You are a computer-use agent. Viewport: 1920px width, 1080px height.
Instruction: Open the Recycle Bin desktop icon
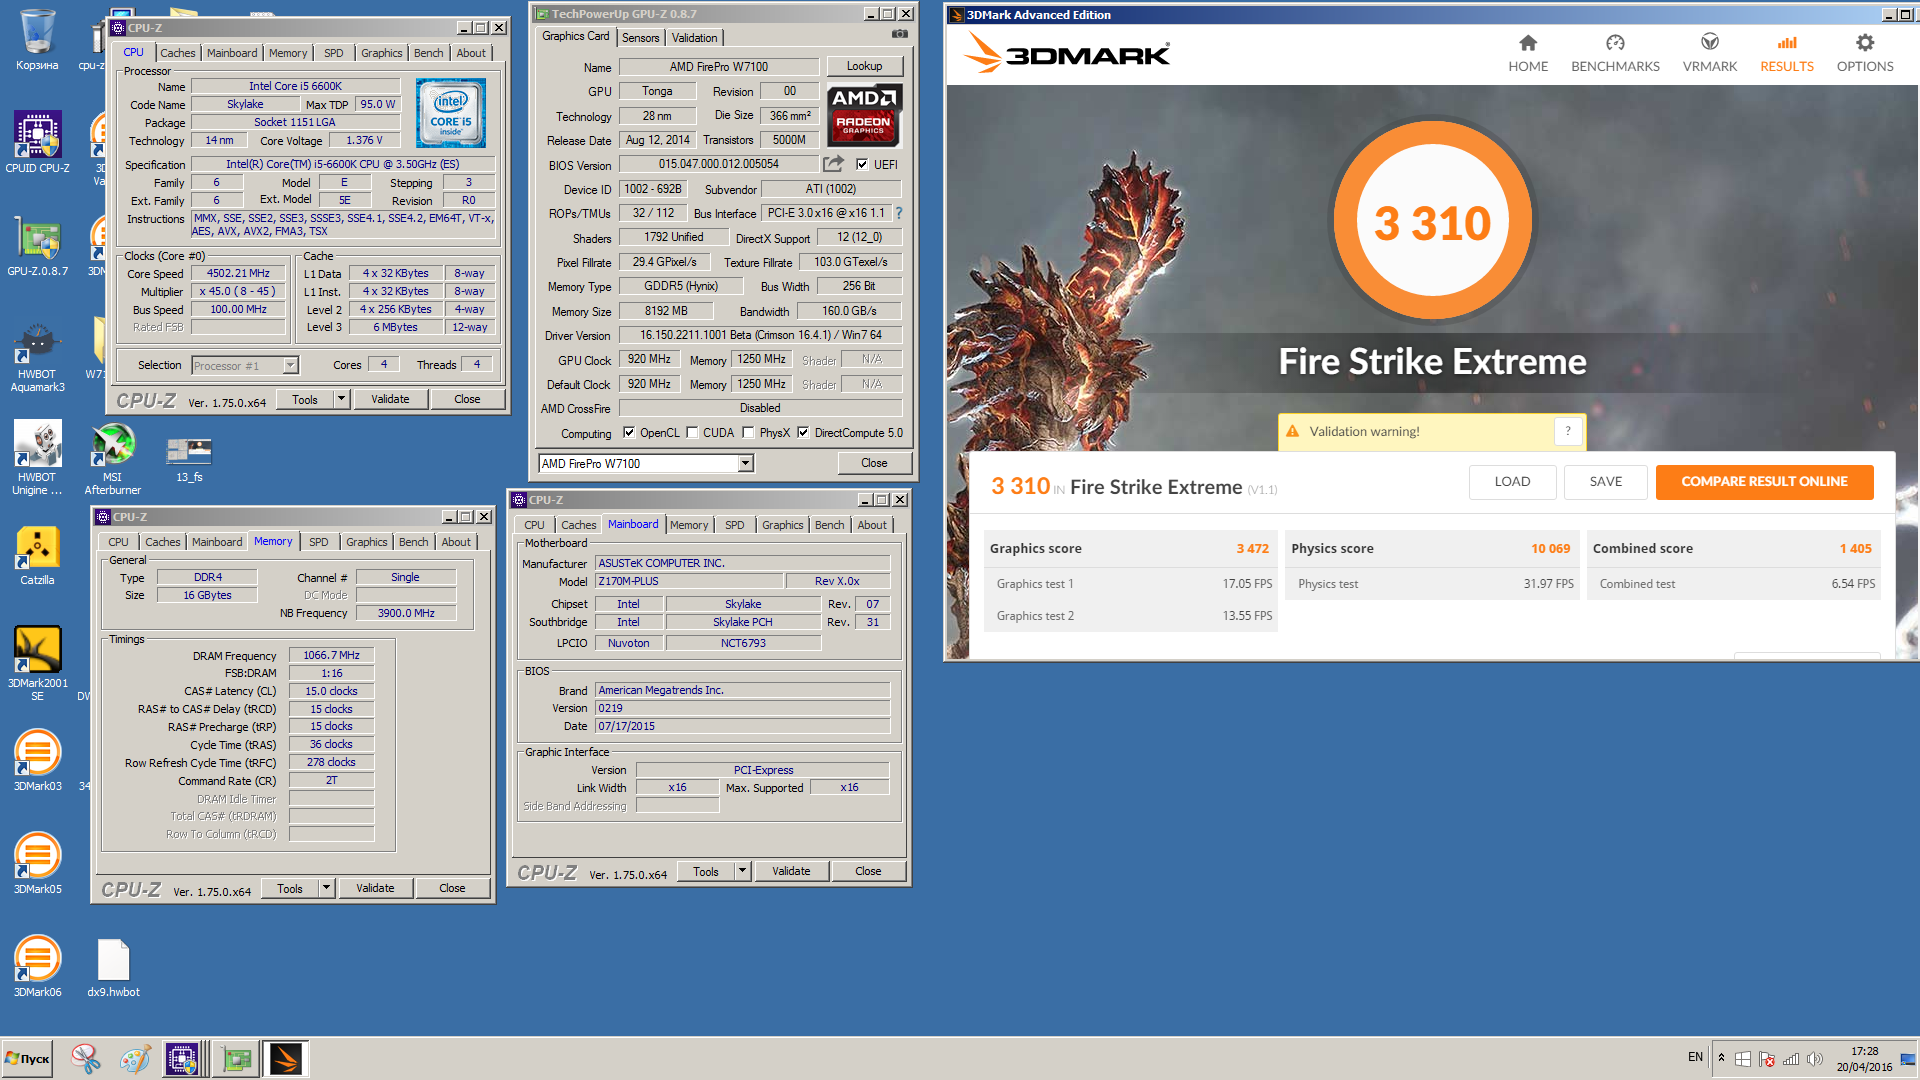coord(37,40)
